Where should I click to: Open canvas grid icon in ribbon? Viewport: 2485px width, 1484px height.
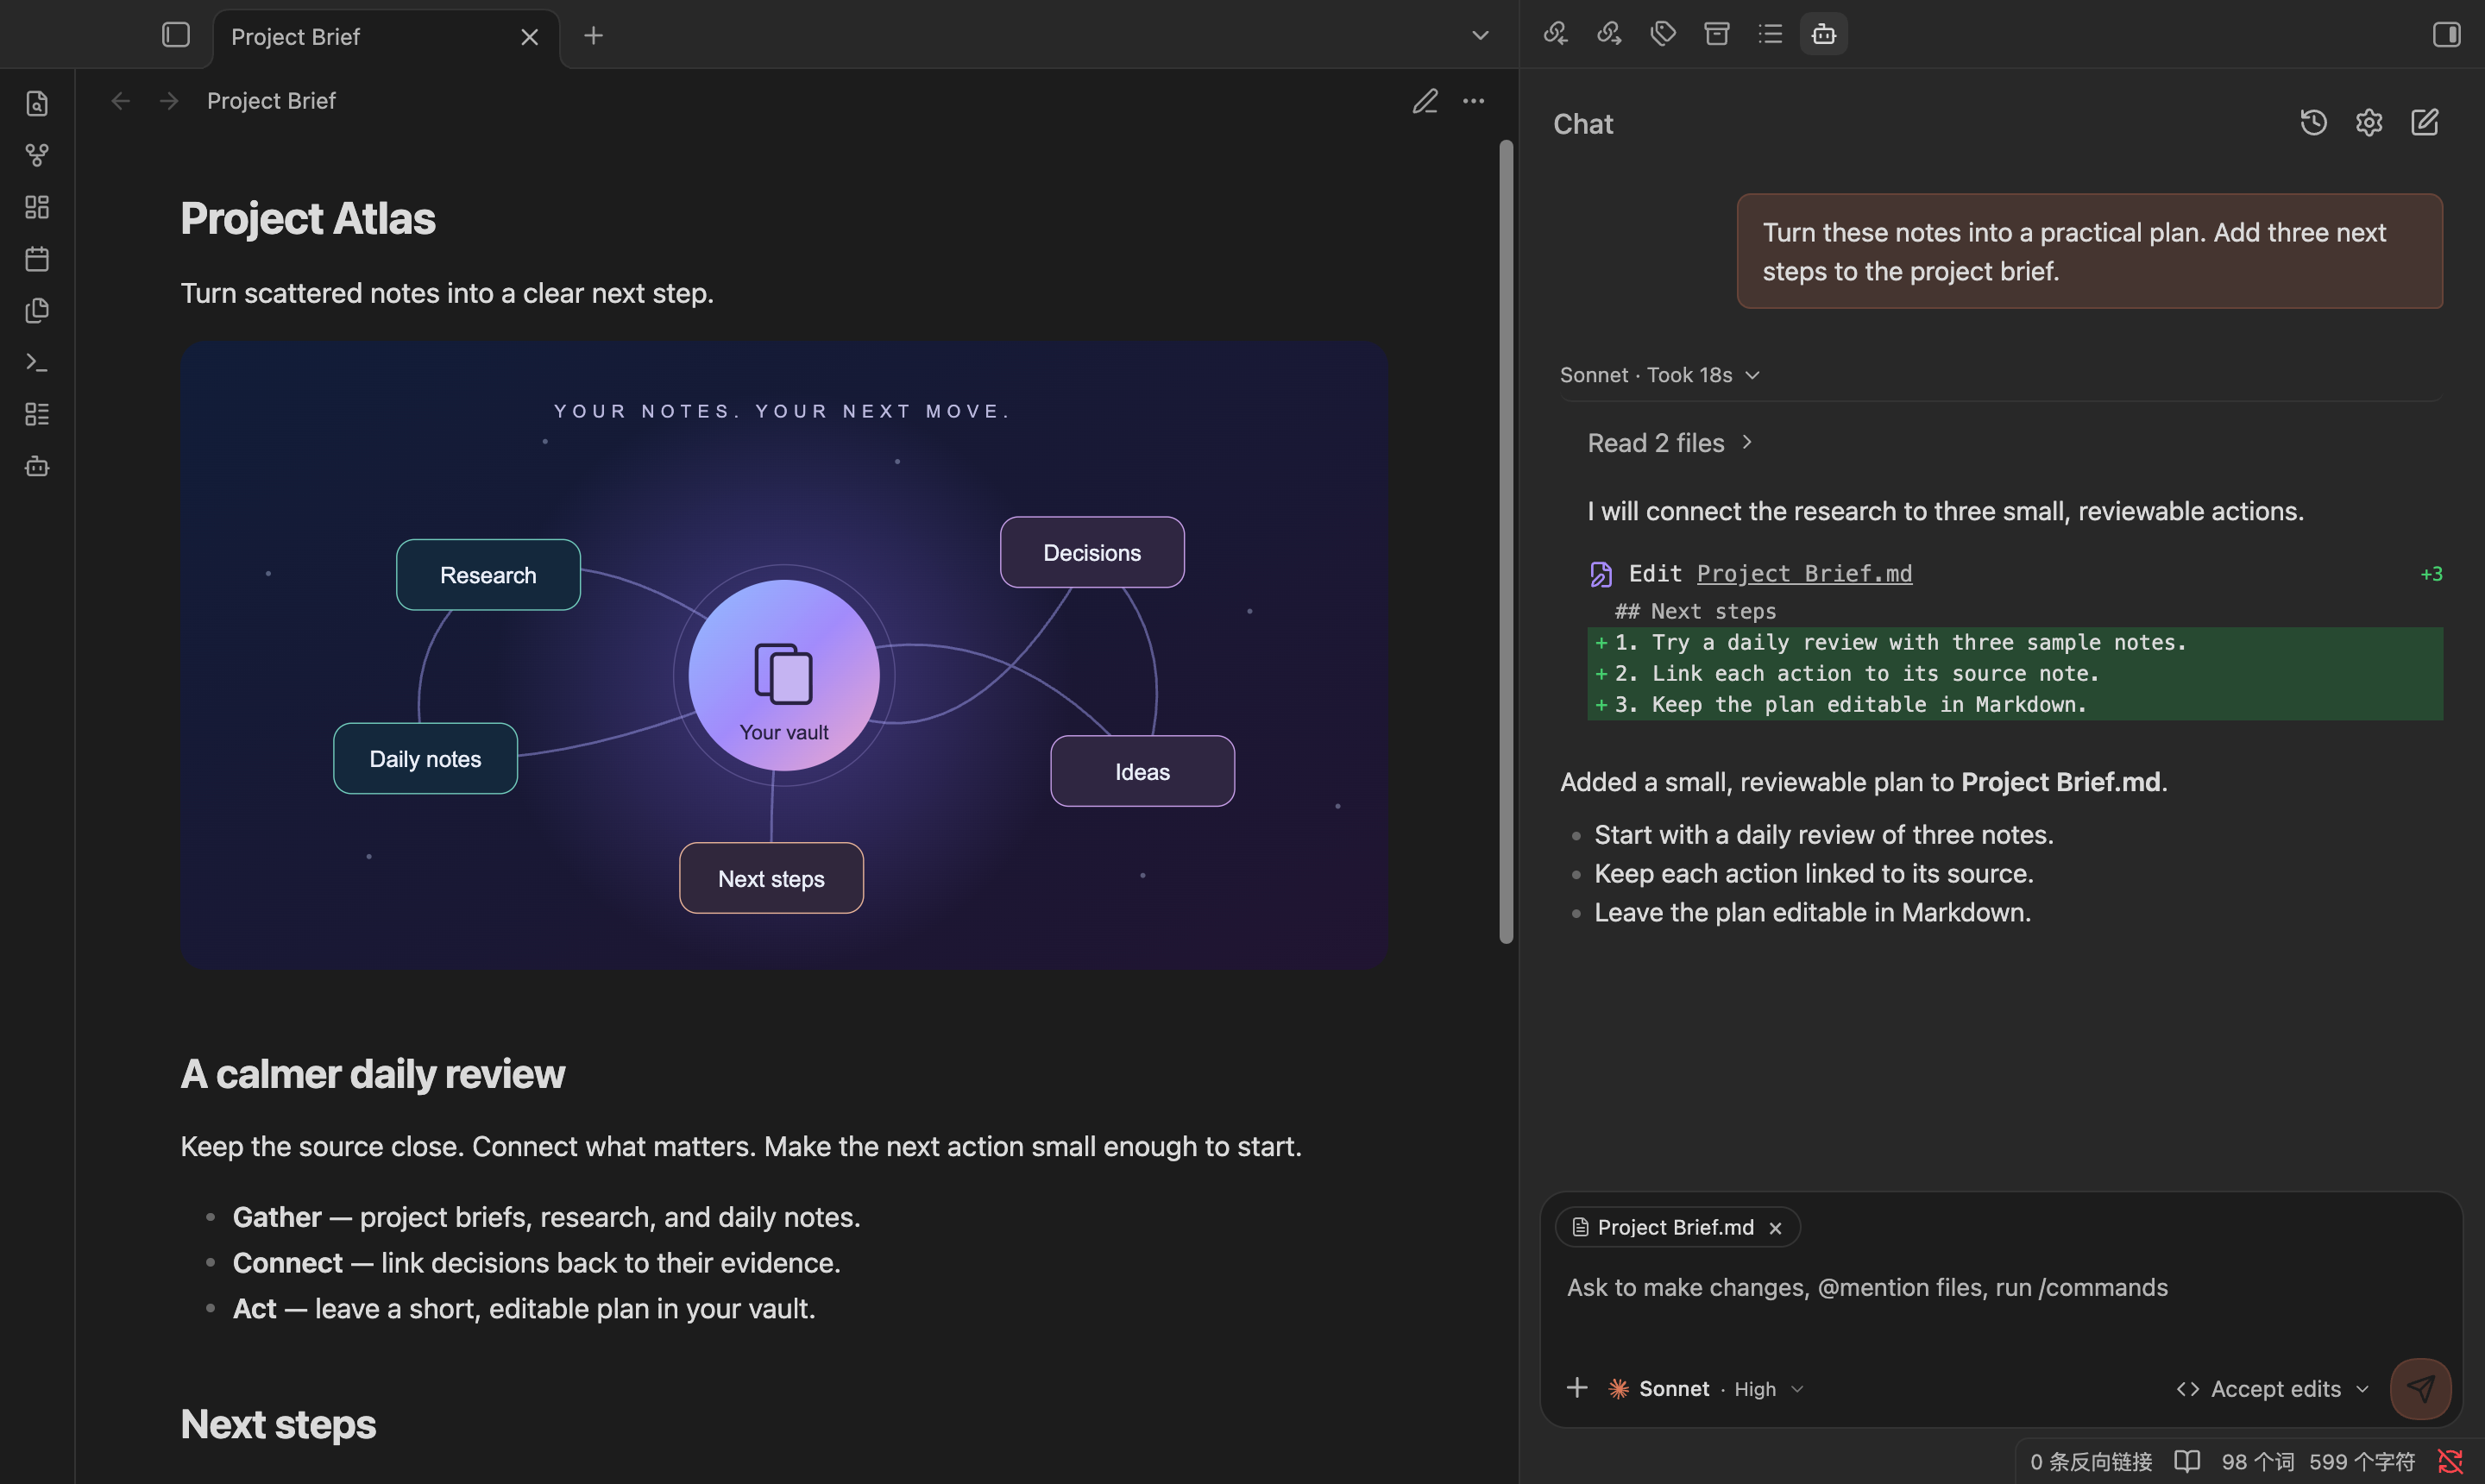click(x=37, y=207)
